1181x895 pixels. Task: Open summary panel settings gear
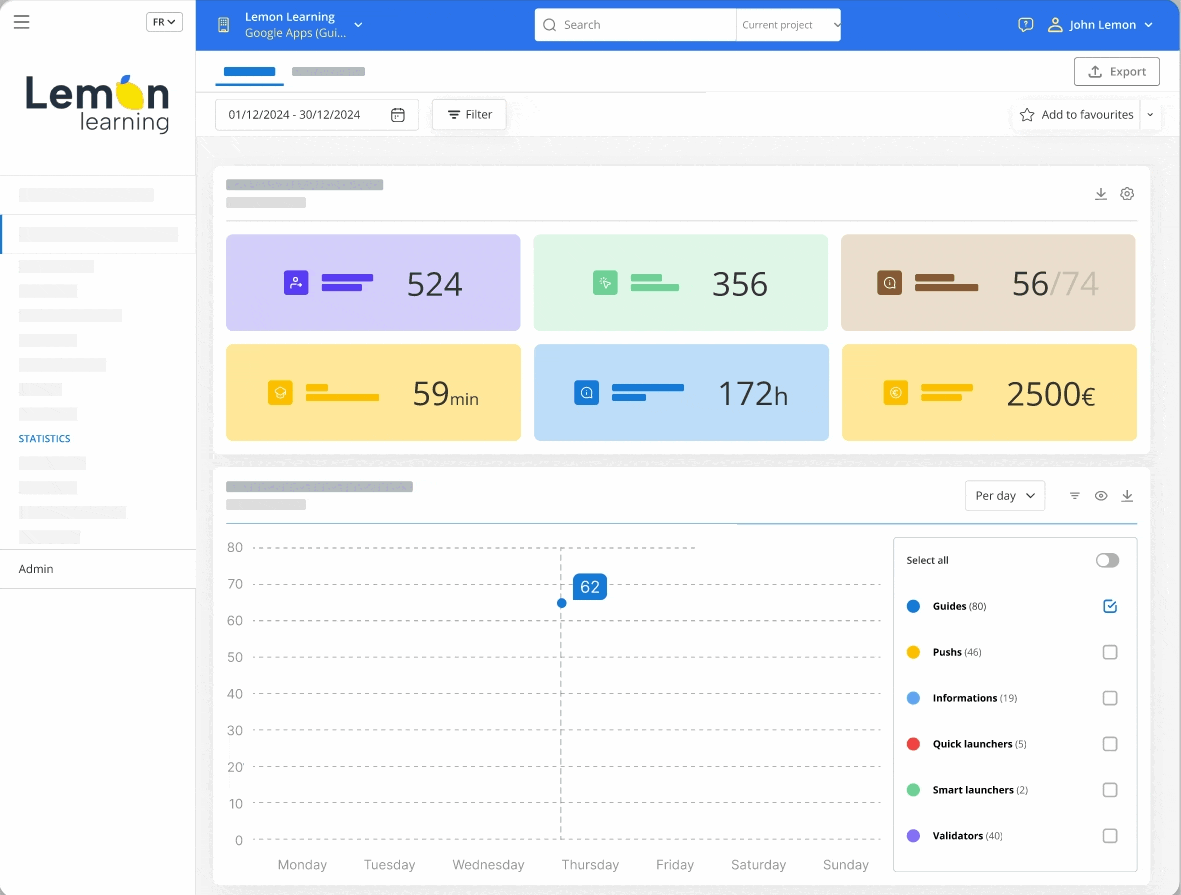(x=1127, y=194)
